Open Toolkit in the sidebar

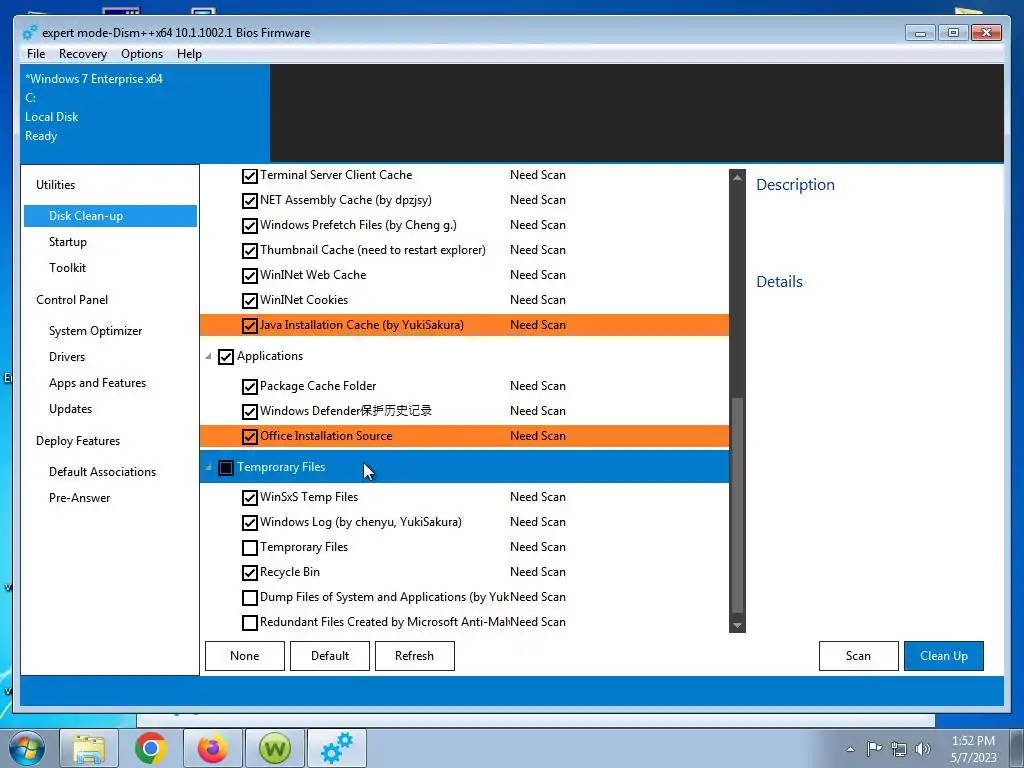coord(67,268)
